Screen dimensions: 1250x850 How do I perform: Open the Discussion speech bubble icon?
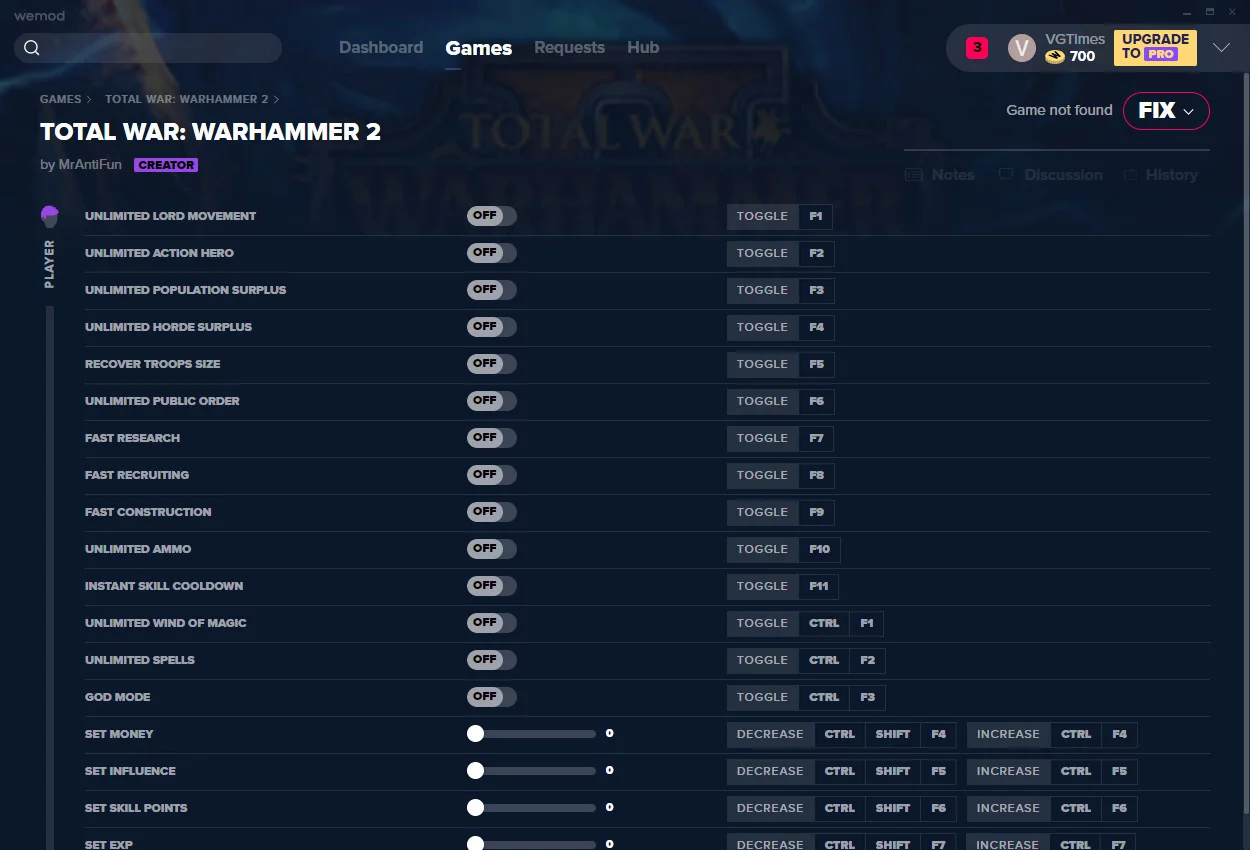(x=1006, y=175)
